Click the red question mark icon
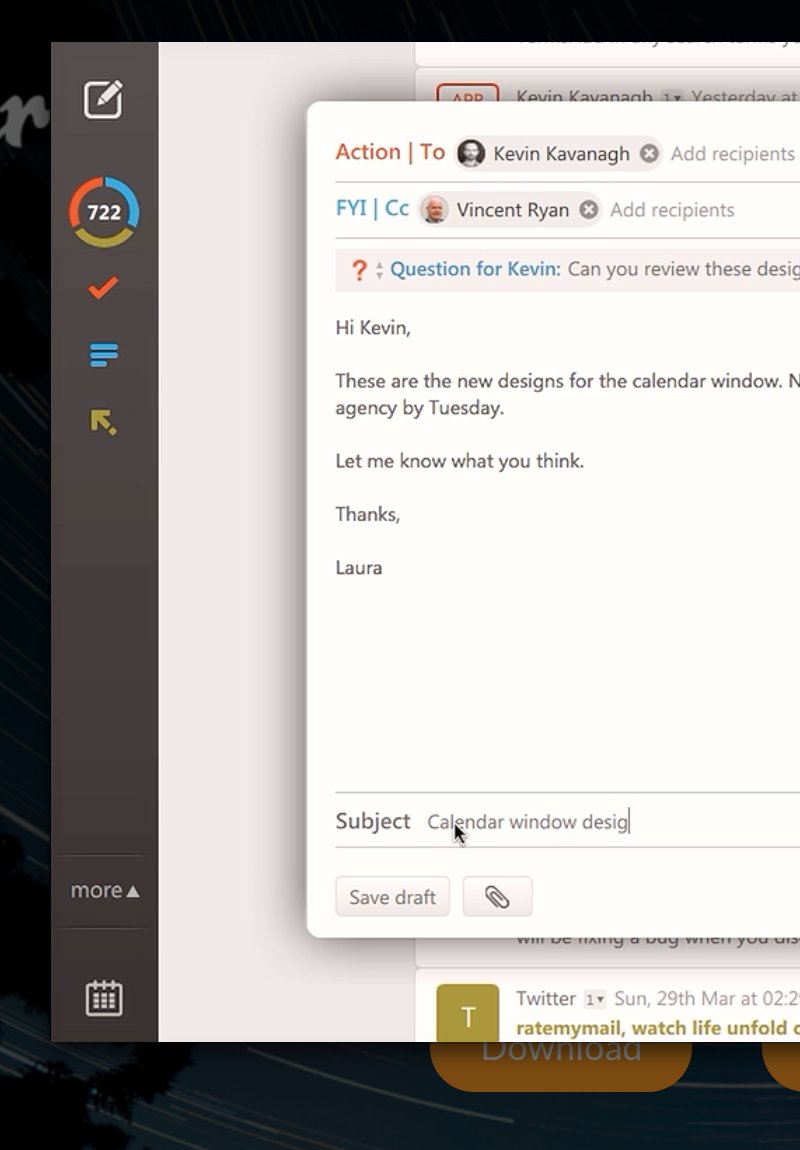The height and width of the screenshot is (1150, 800). click(359, 270)
